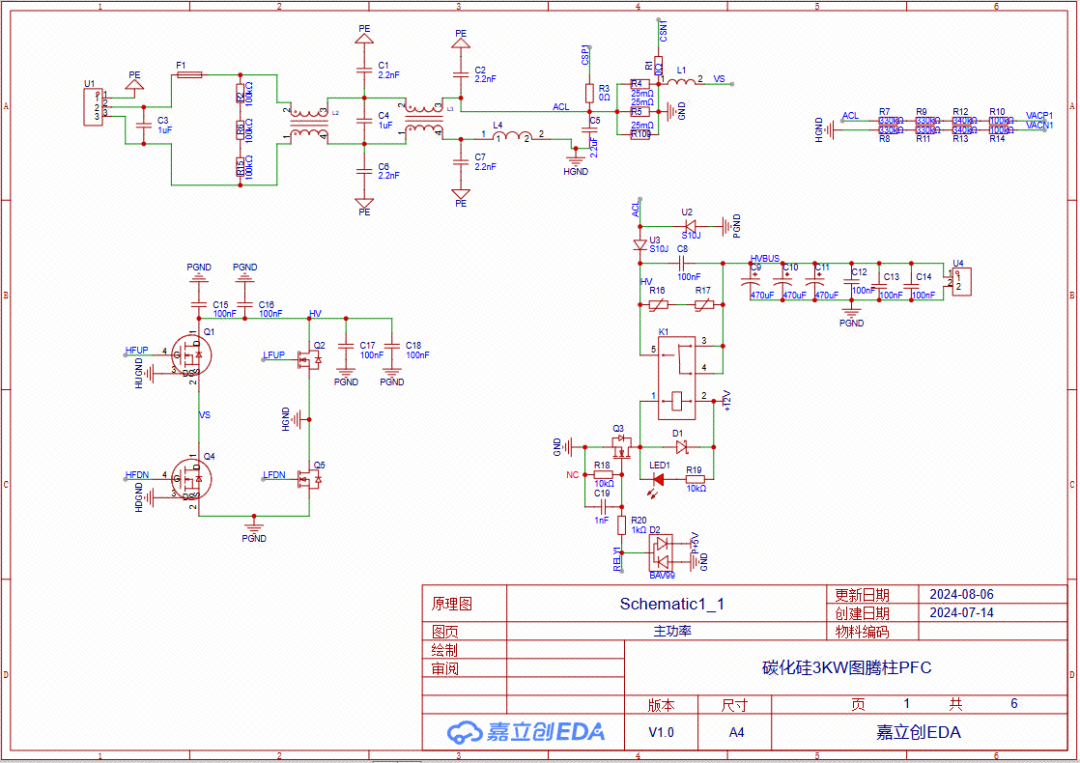The width and height of the screenshot is (1080, 763).
Task: Click the C3 1uF capacitor
Action: pyautogui.click(x=145, y=125)
